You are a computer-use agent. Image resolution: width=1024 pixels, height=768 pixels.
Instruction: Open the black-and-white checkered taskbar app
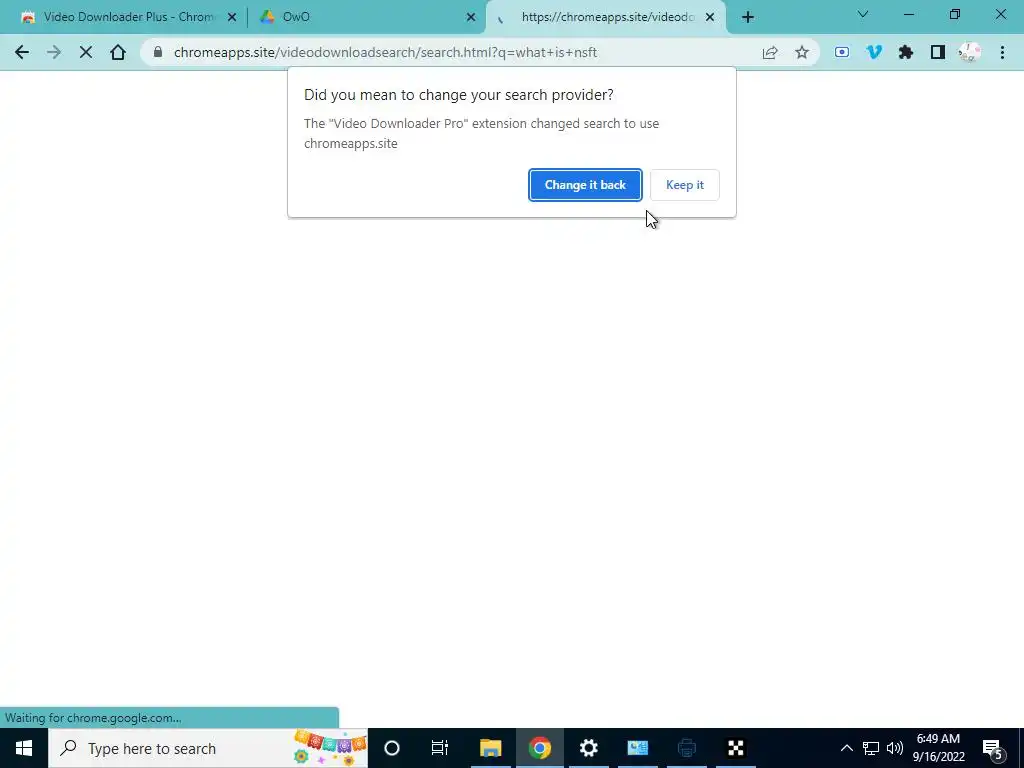tap(735, 748)
